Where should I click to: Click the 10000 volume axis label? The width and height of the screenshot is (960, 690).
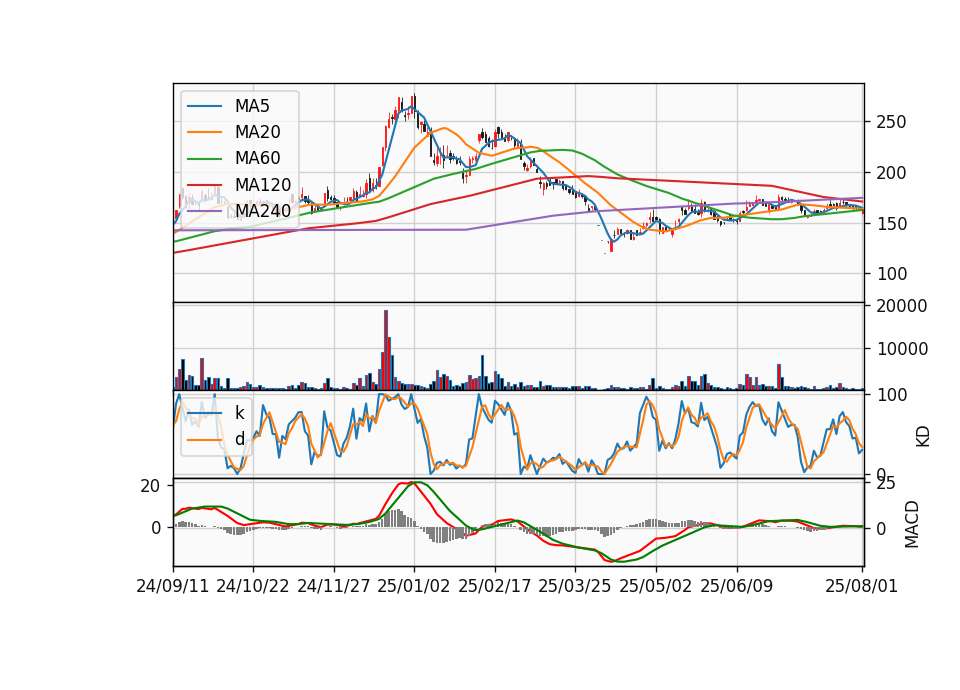point(902,349)
